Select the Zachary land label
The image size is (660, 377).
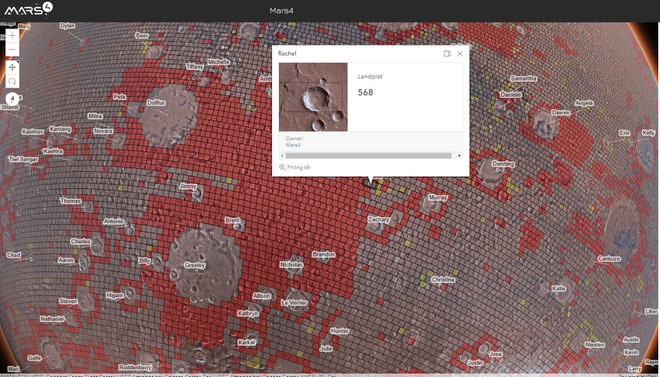click(x=379, y=220)
